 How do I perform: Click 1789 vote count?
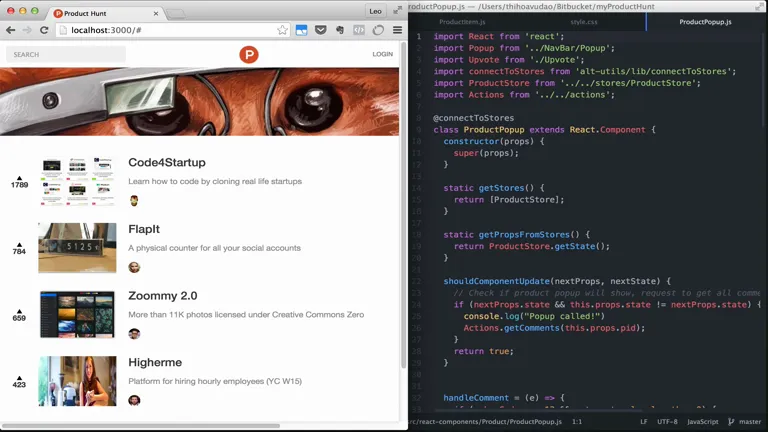[x=20, y=185]
